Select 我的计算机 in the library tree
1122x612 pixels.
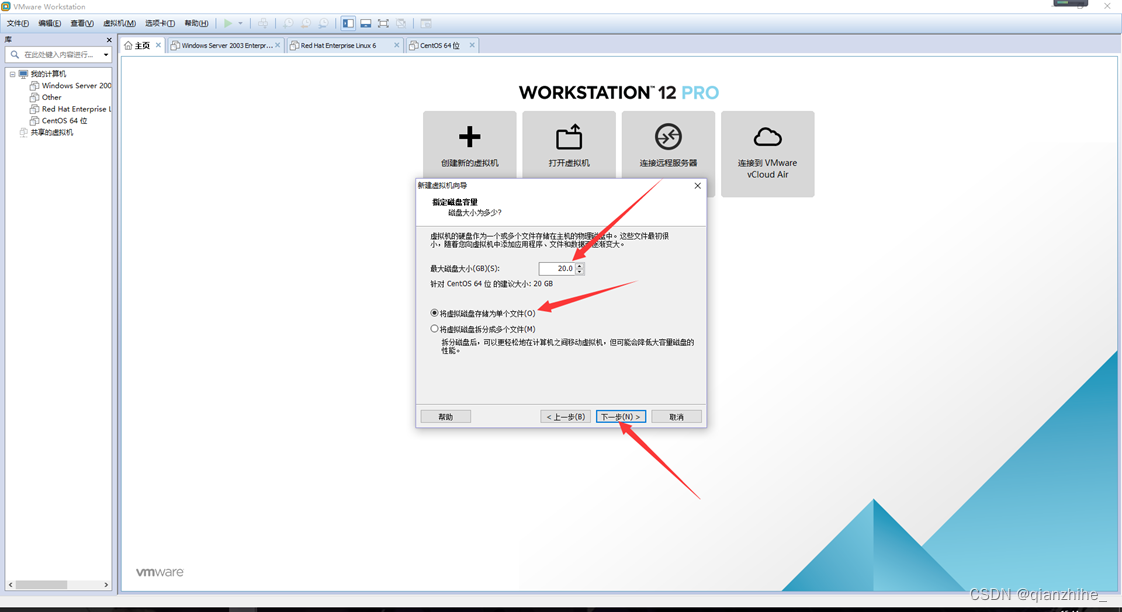click(x=48, y=74)
